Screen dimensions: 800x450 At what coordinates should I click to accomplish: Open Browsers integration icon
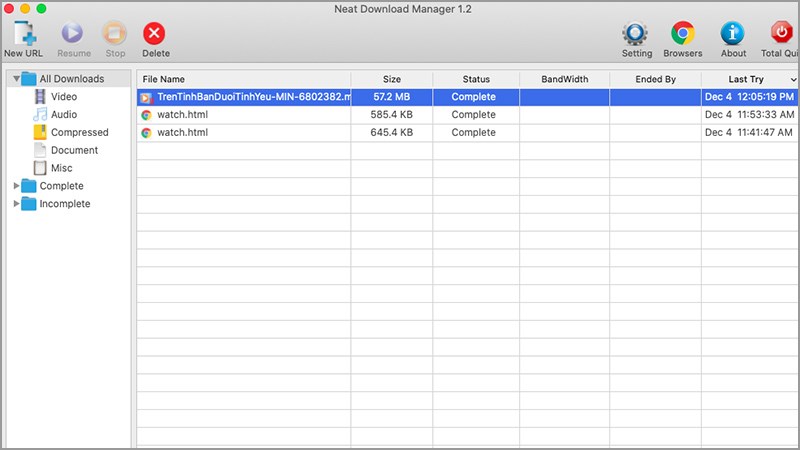coord(683,34)
